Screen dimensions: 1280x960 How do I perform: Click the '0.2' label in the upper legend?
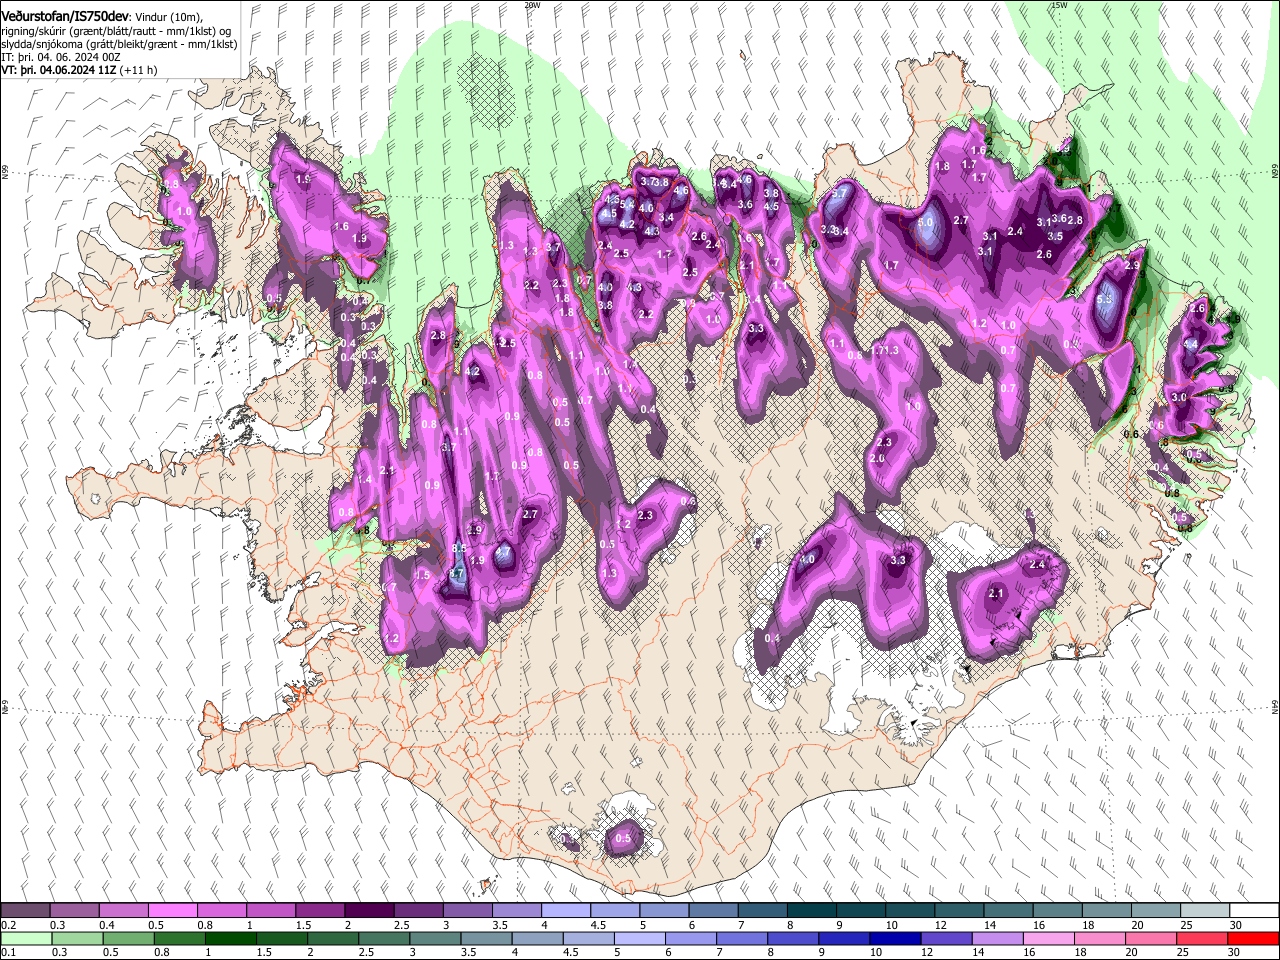coord(7,925)
